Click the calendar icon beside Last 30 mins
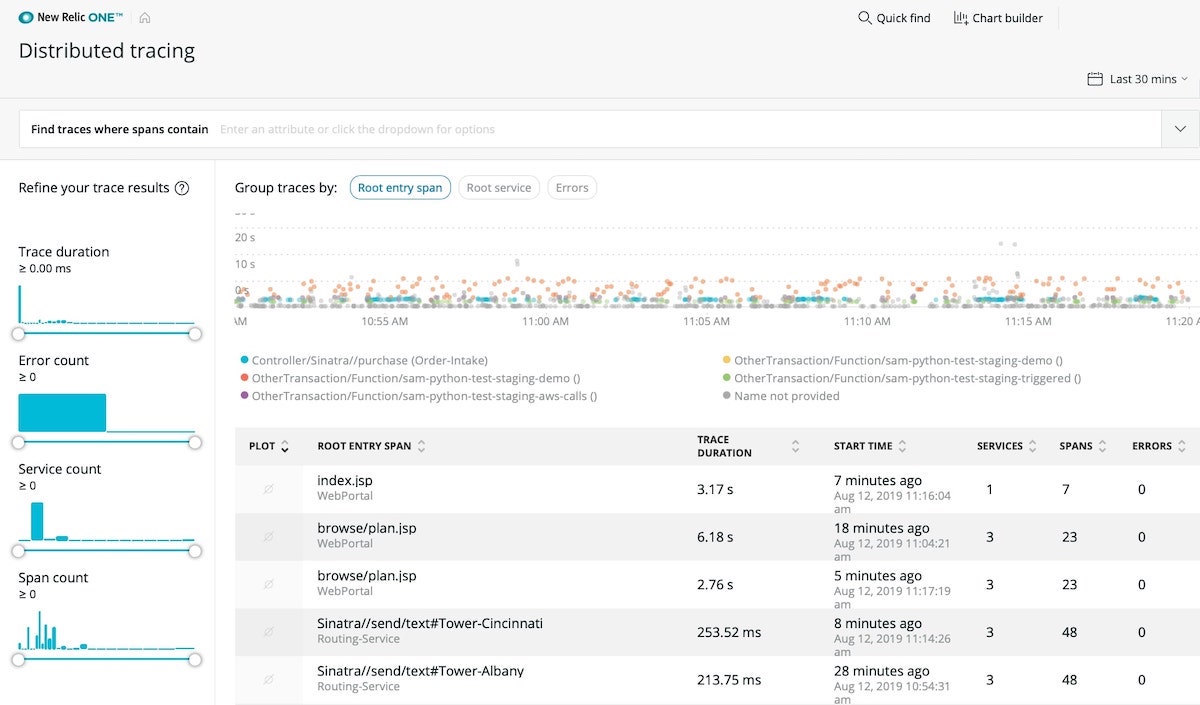Viewport: 1200px width, 705px height. tap(1095, 79)
